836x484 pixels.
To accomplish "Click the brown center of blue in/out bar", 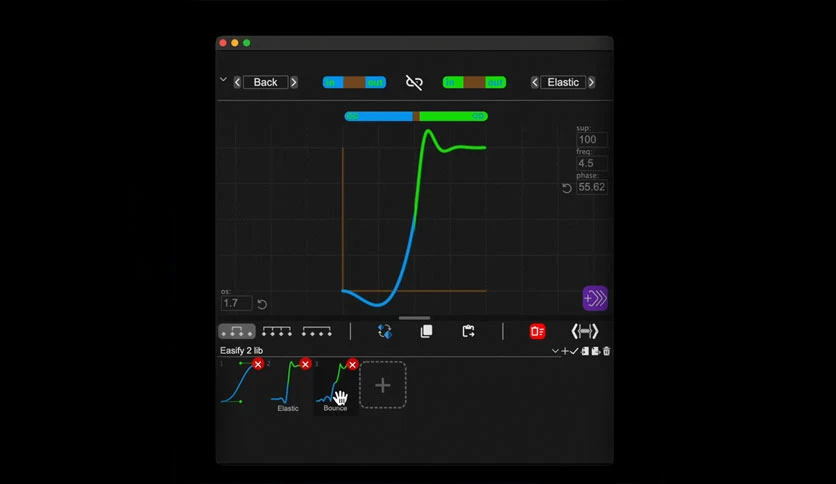I will click(x=354, y=82).
